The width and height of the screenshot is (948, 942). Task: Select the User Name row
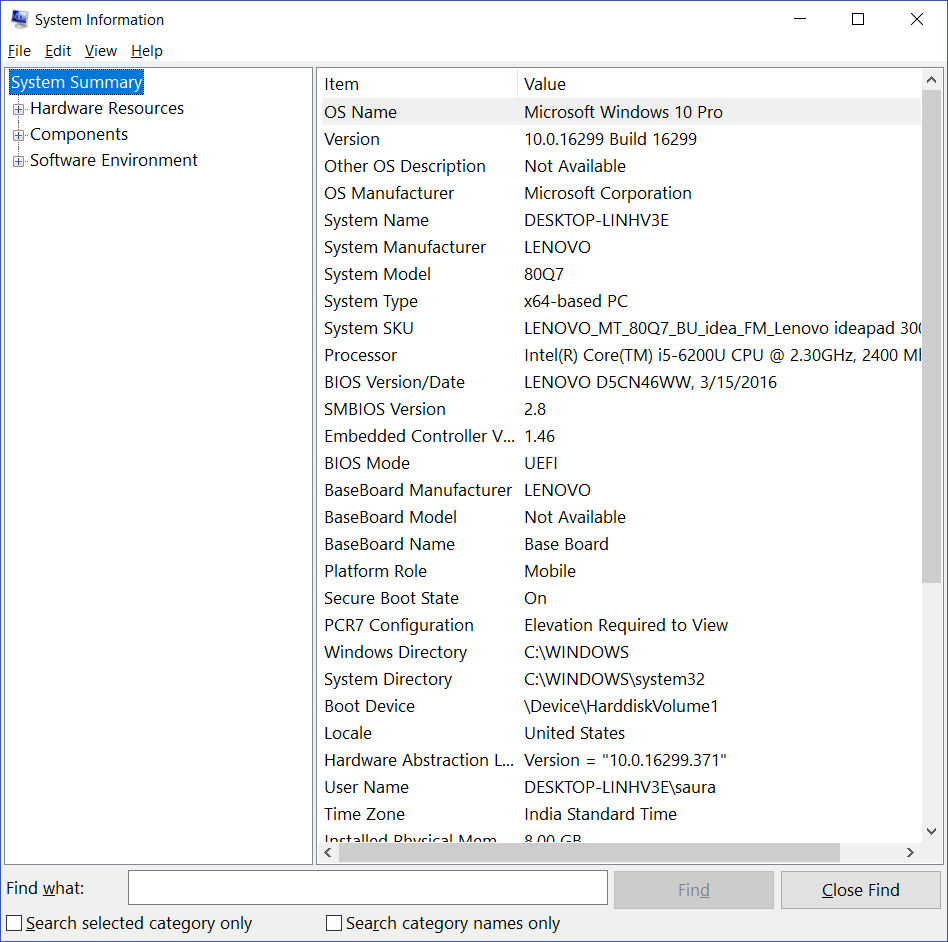tap(621, 787)
